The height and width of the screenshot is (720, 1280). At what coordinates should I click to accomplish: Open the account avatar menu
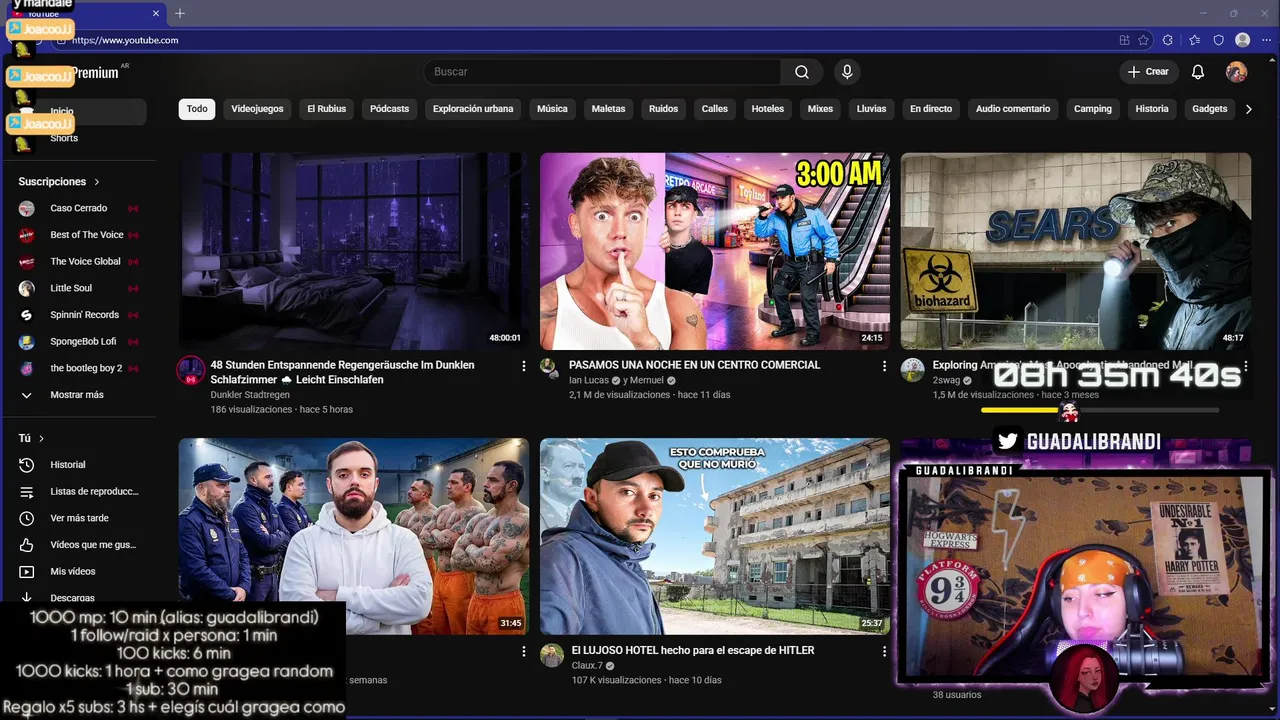point(1237,72)
